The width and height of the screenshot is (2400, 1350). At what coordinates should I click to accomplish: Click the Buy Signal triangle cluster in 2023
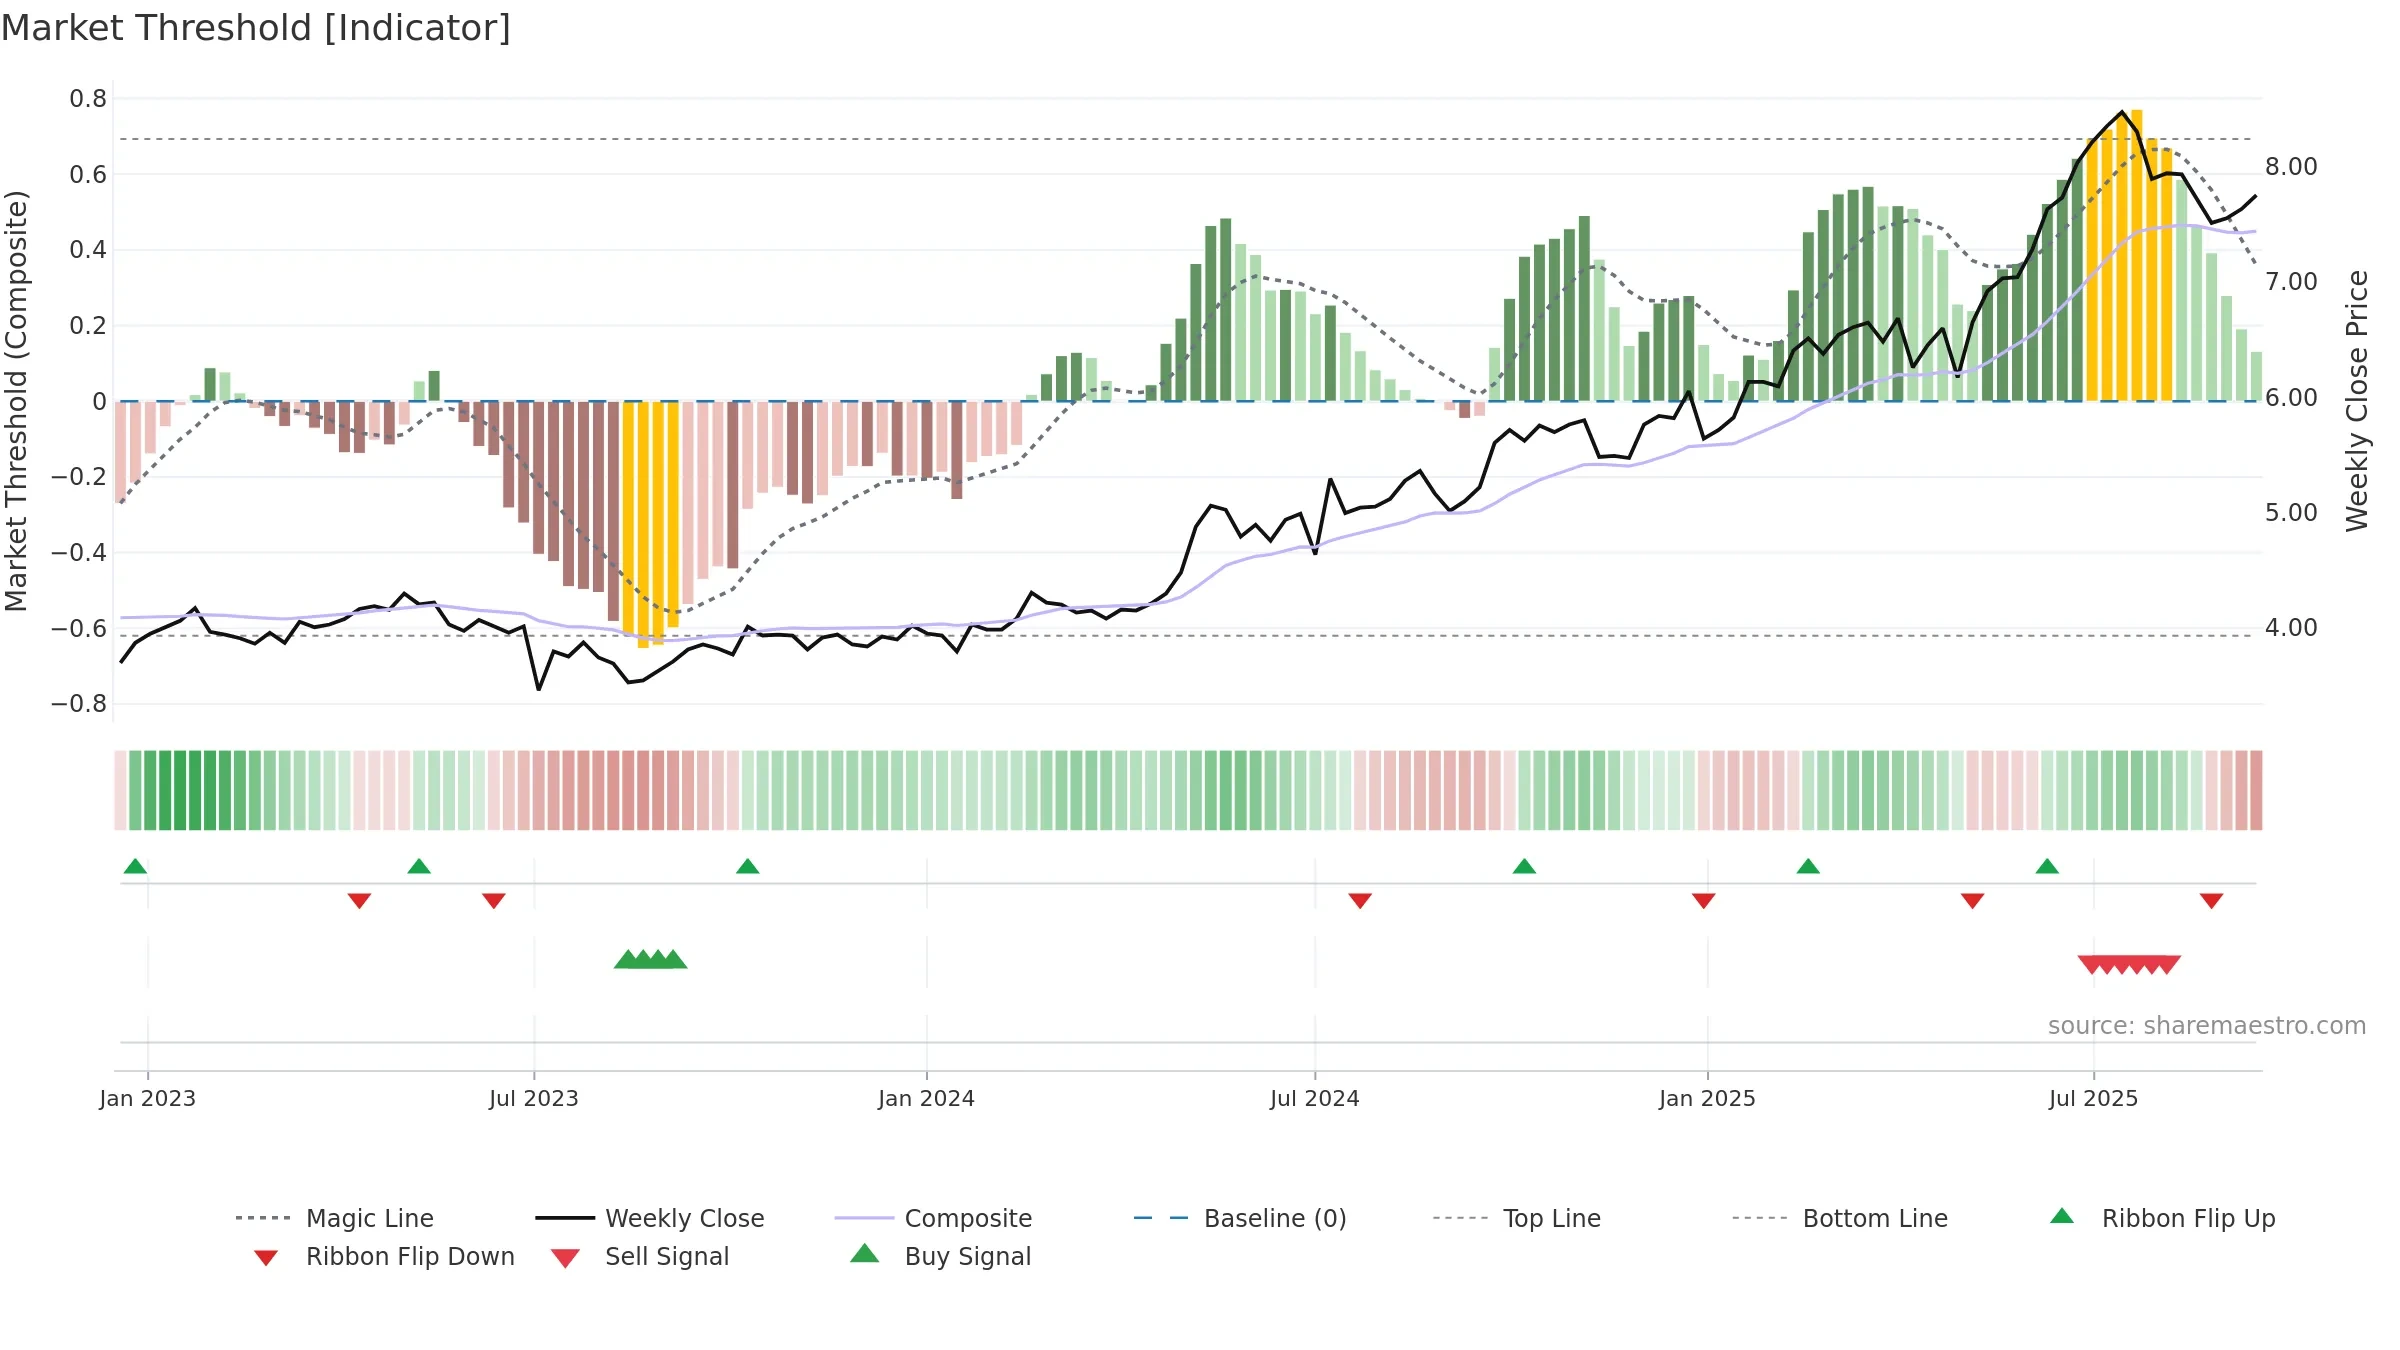point(651,959)
